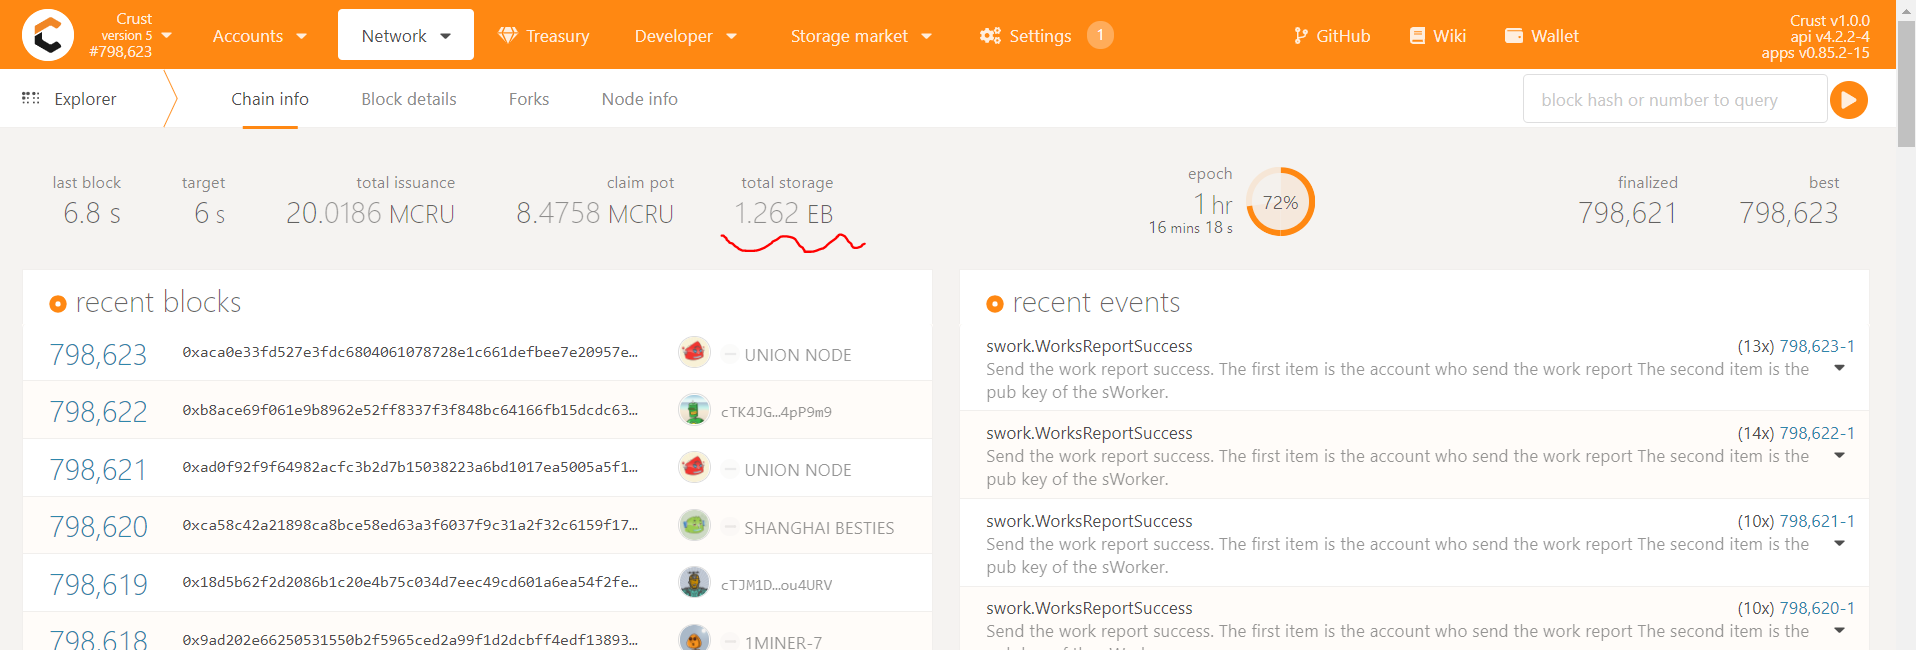This screenshot has height=650, width=1916.
Task: Click block hash starting 0x18d5b62f
Action: click(x=410, y=582)
